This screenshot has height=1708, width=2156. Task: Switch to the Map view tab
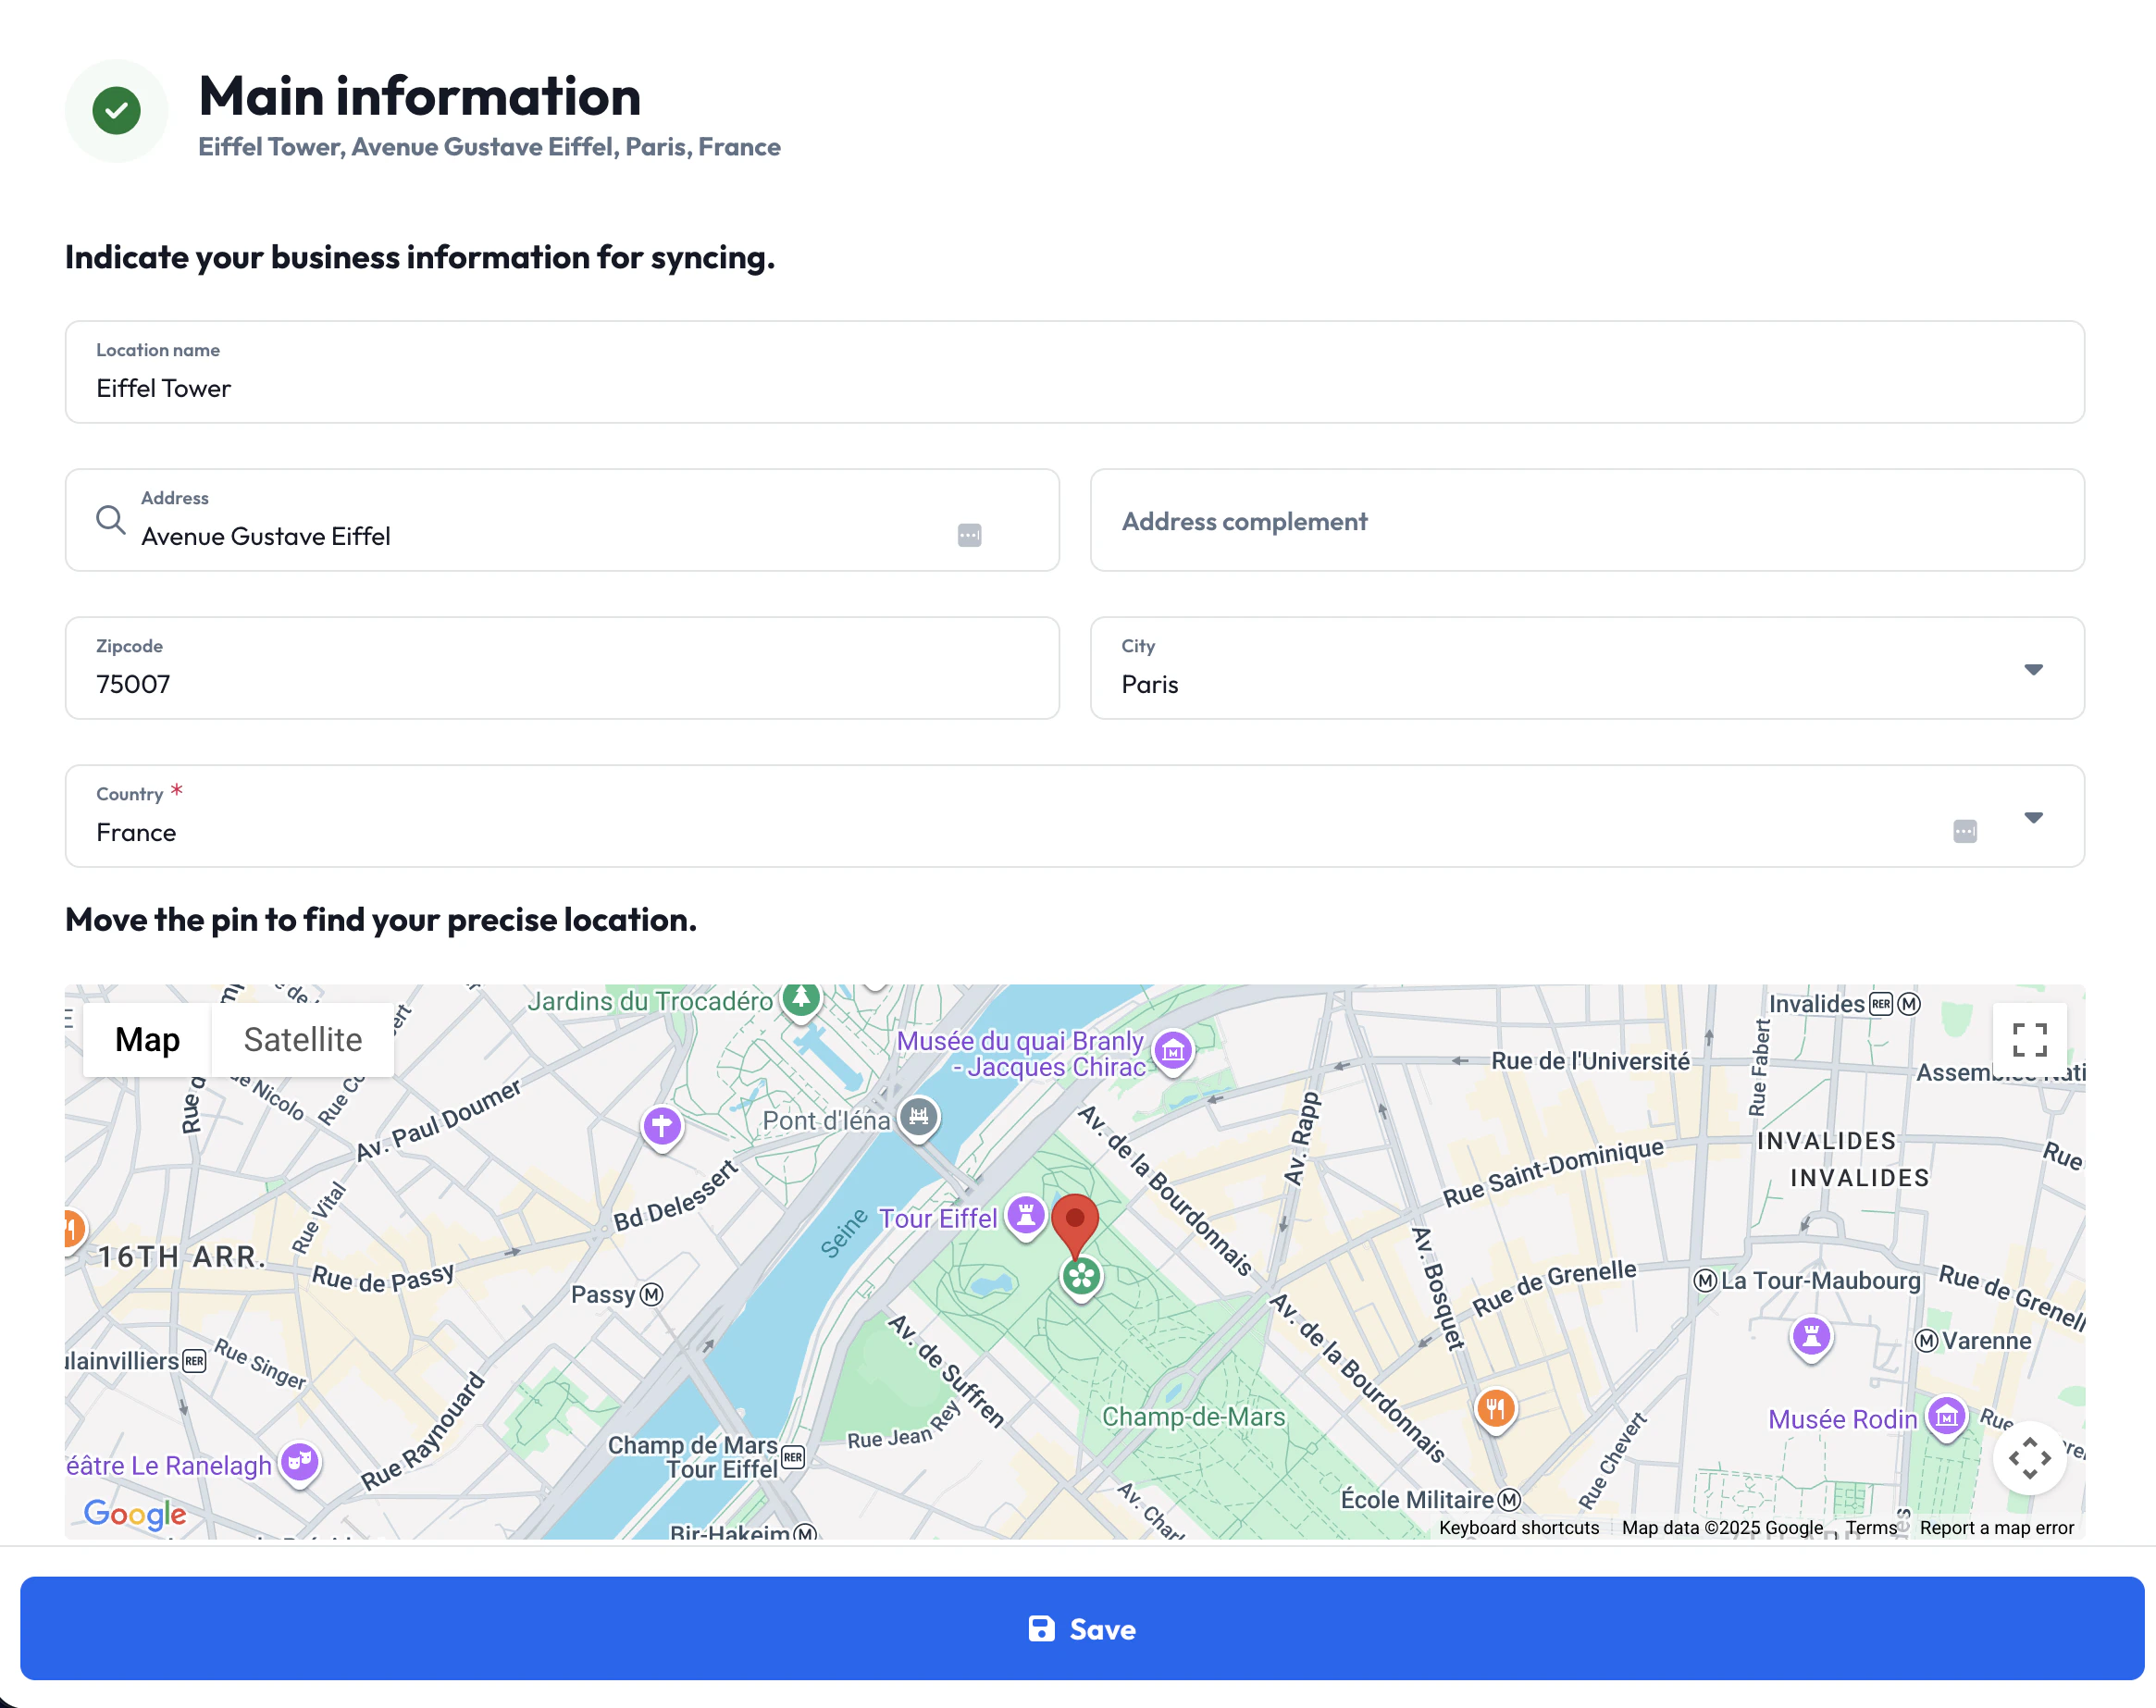pos(148,1040)
